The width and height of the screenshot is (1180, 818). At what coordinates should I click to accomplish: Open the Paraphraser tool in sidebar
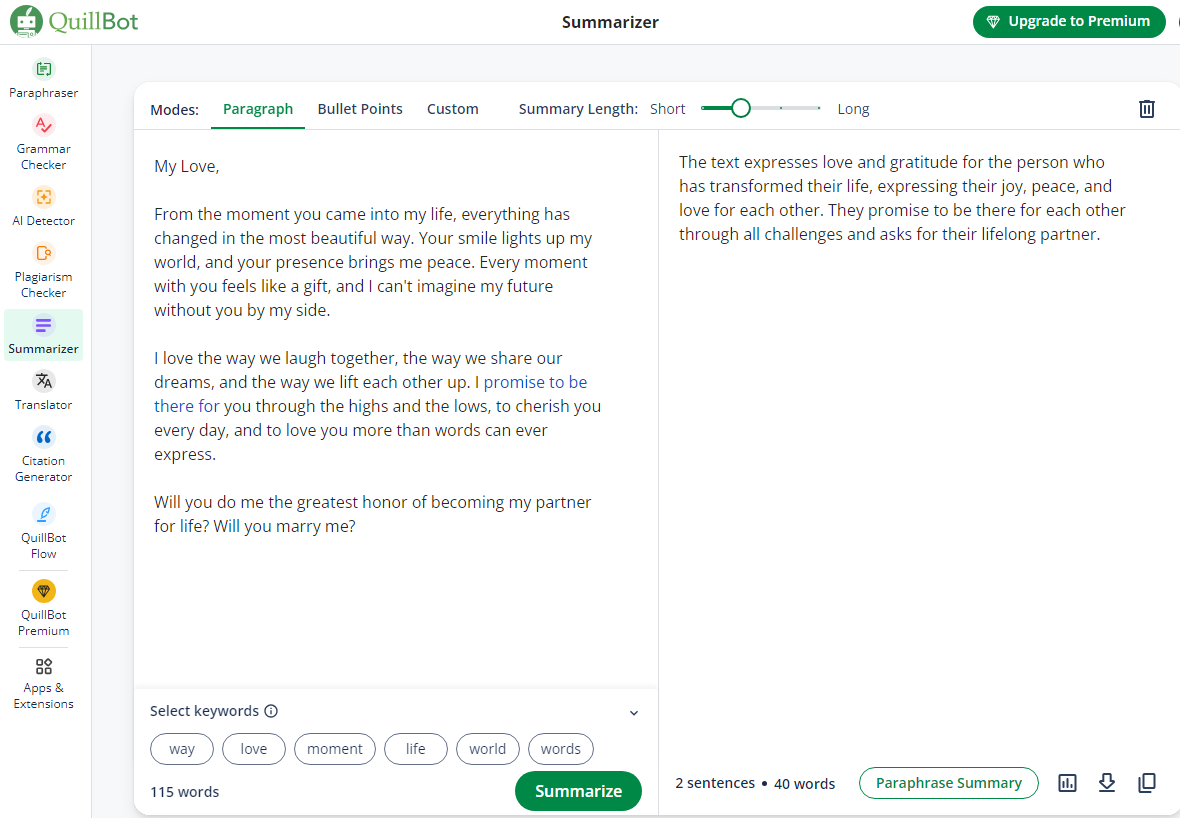(x=43, y=79)
